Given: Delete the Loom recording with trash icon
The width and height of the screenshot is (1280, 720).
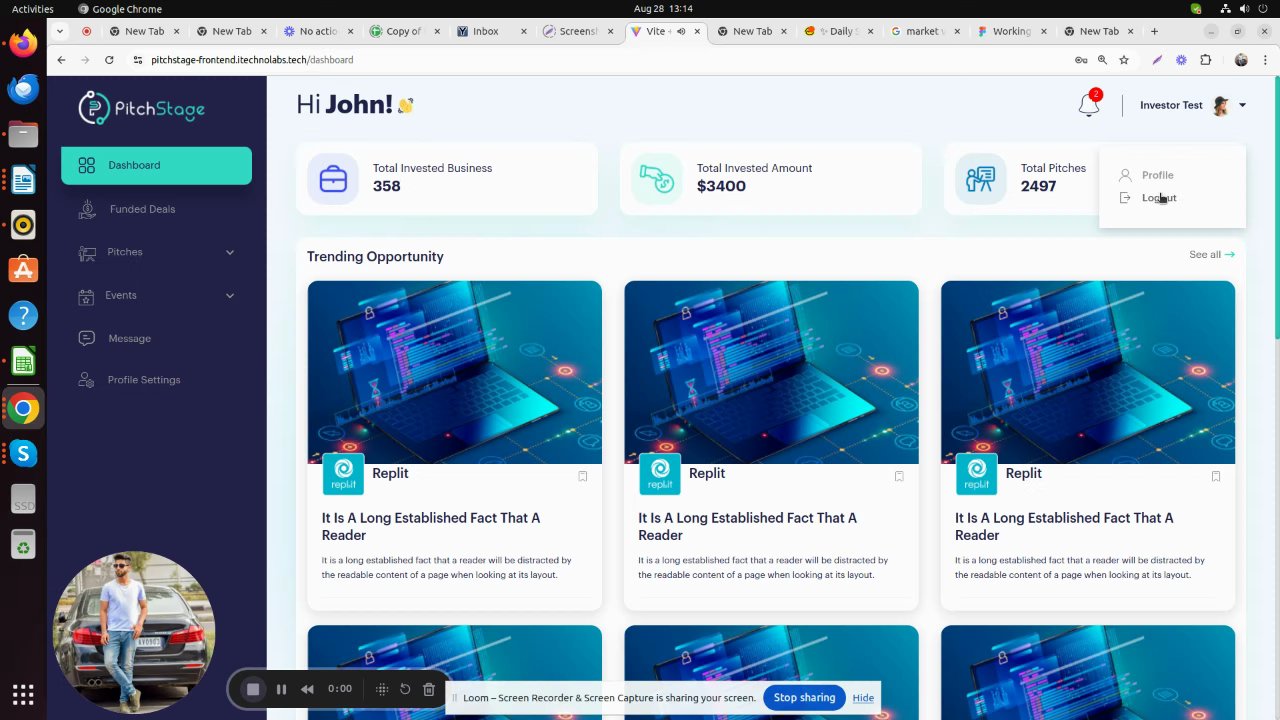Looking at the screenshot, I should [429, 689].
